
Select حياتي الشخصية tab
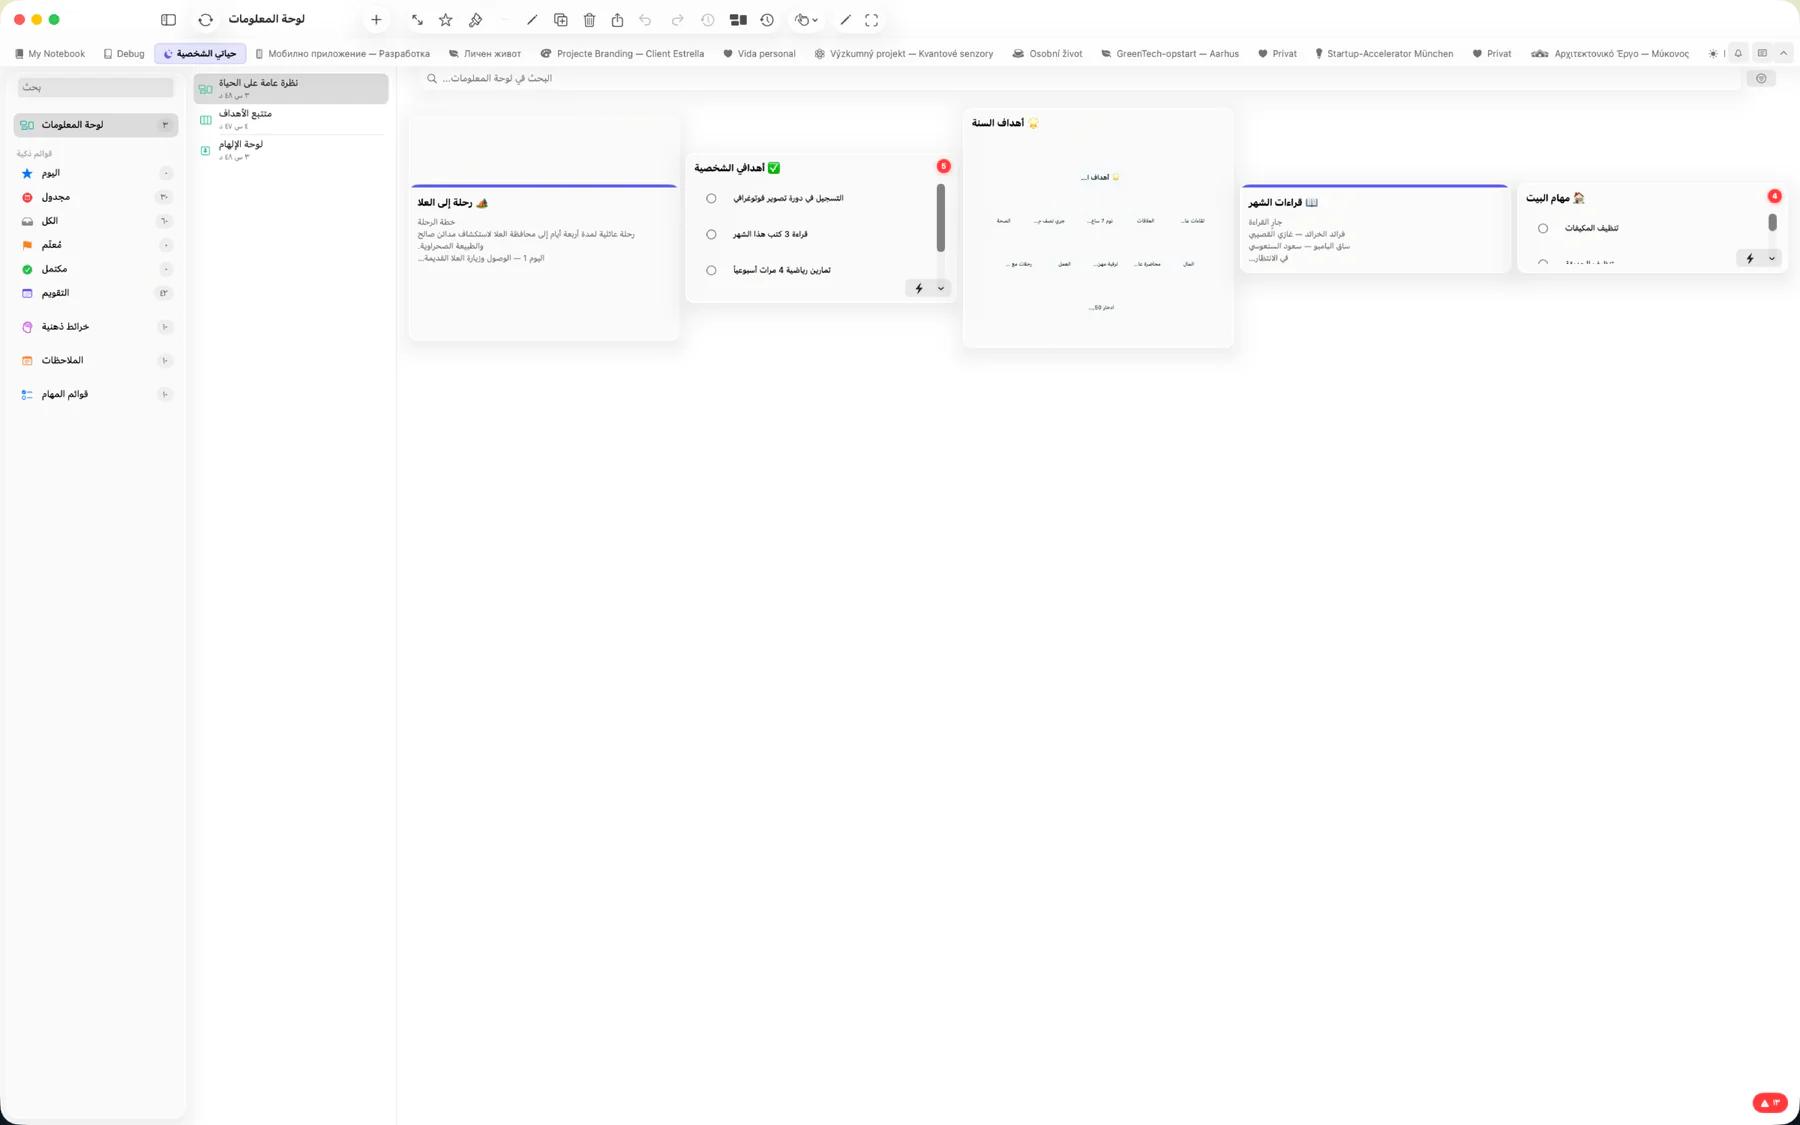tap(200, 54)
